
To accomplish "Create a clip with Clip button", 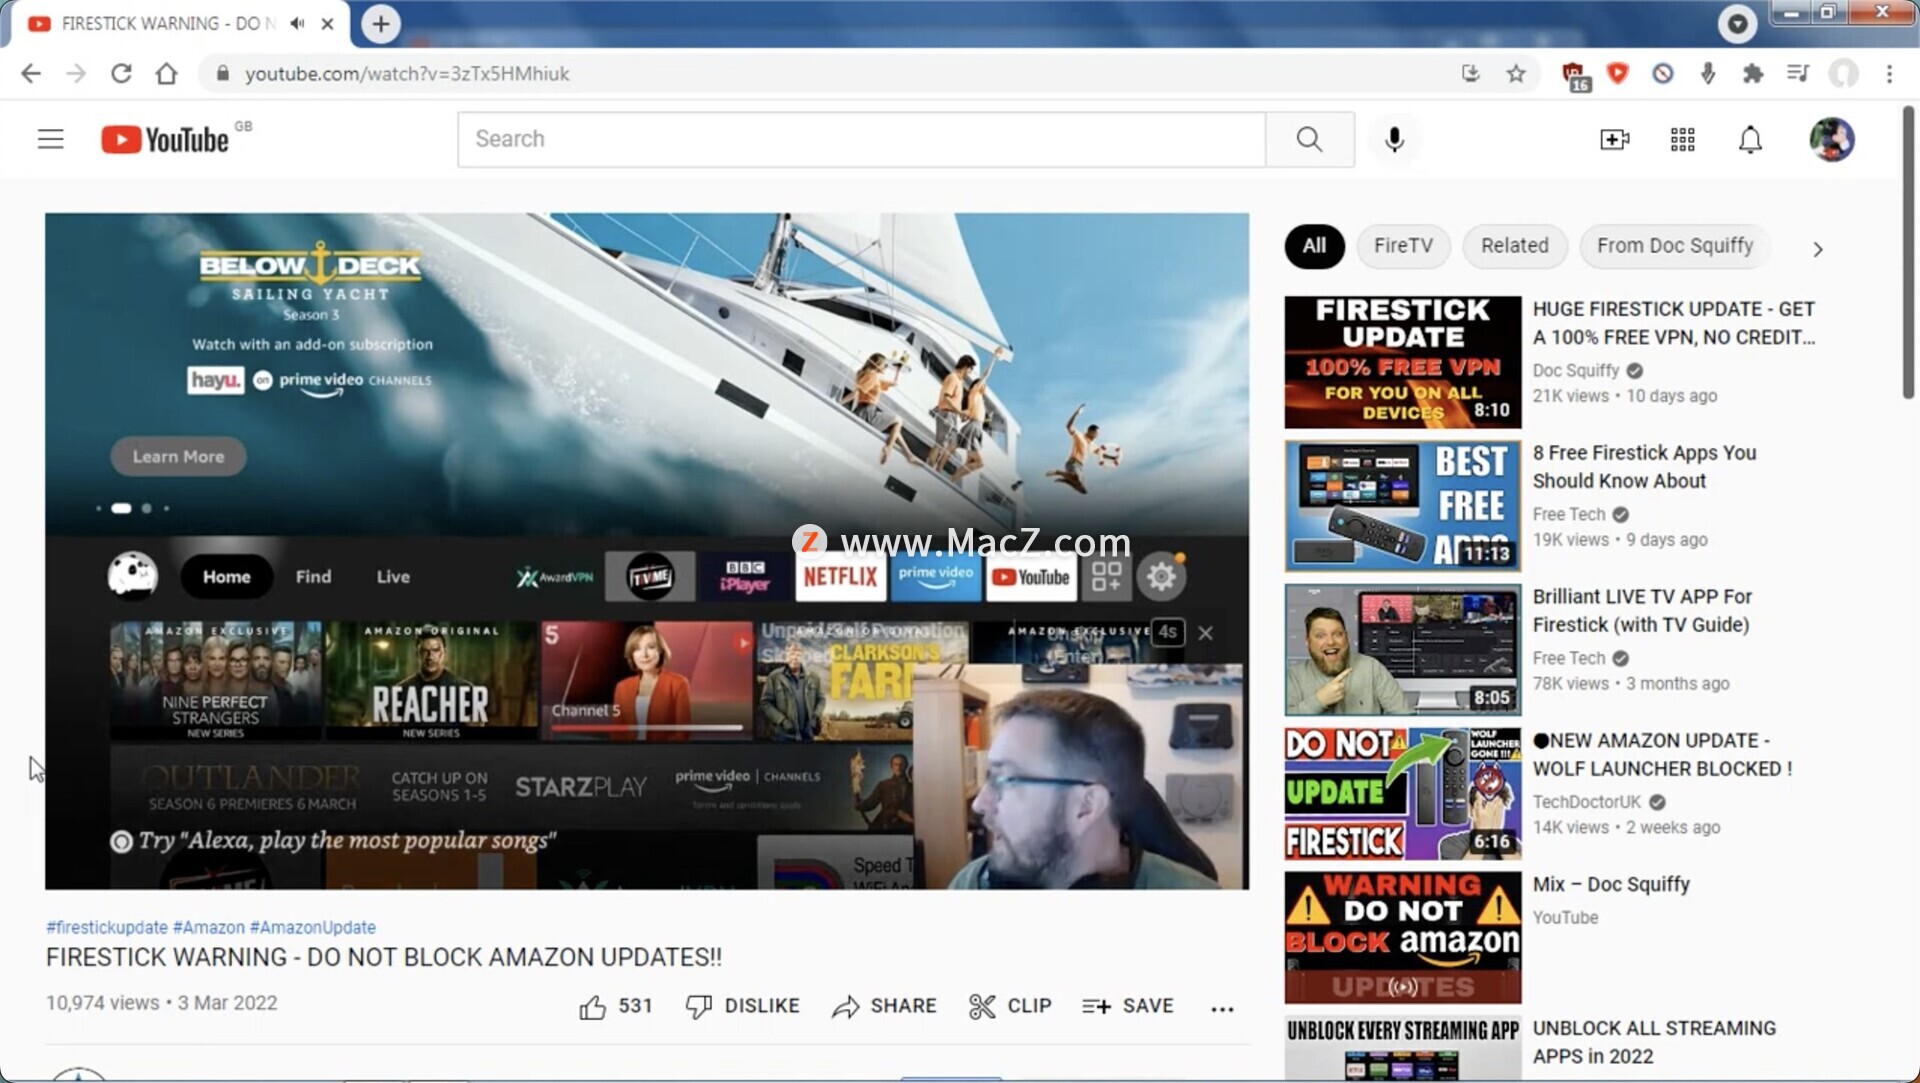I will [x=1010, y=1006].
